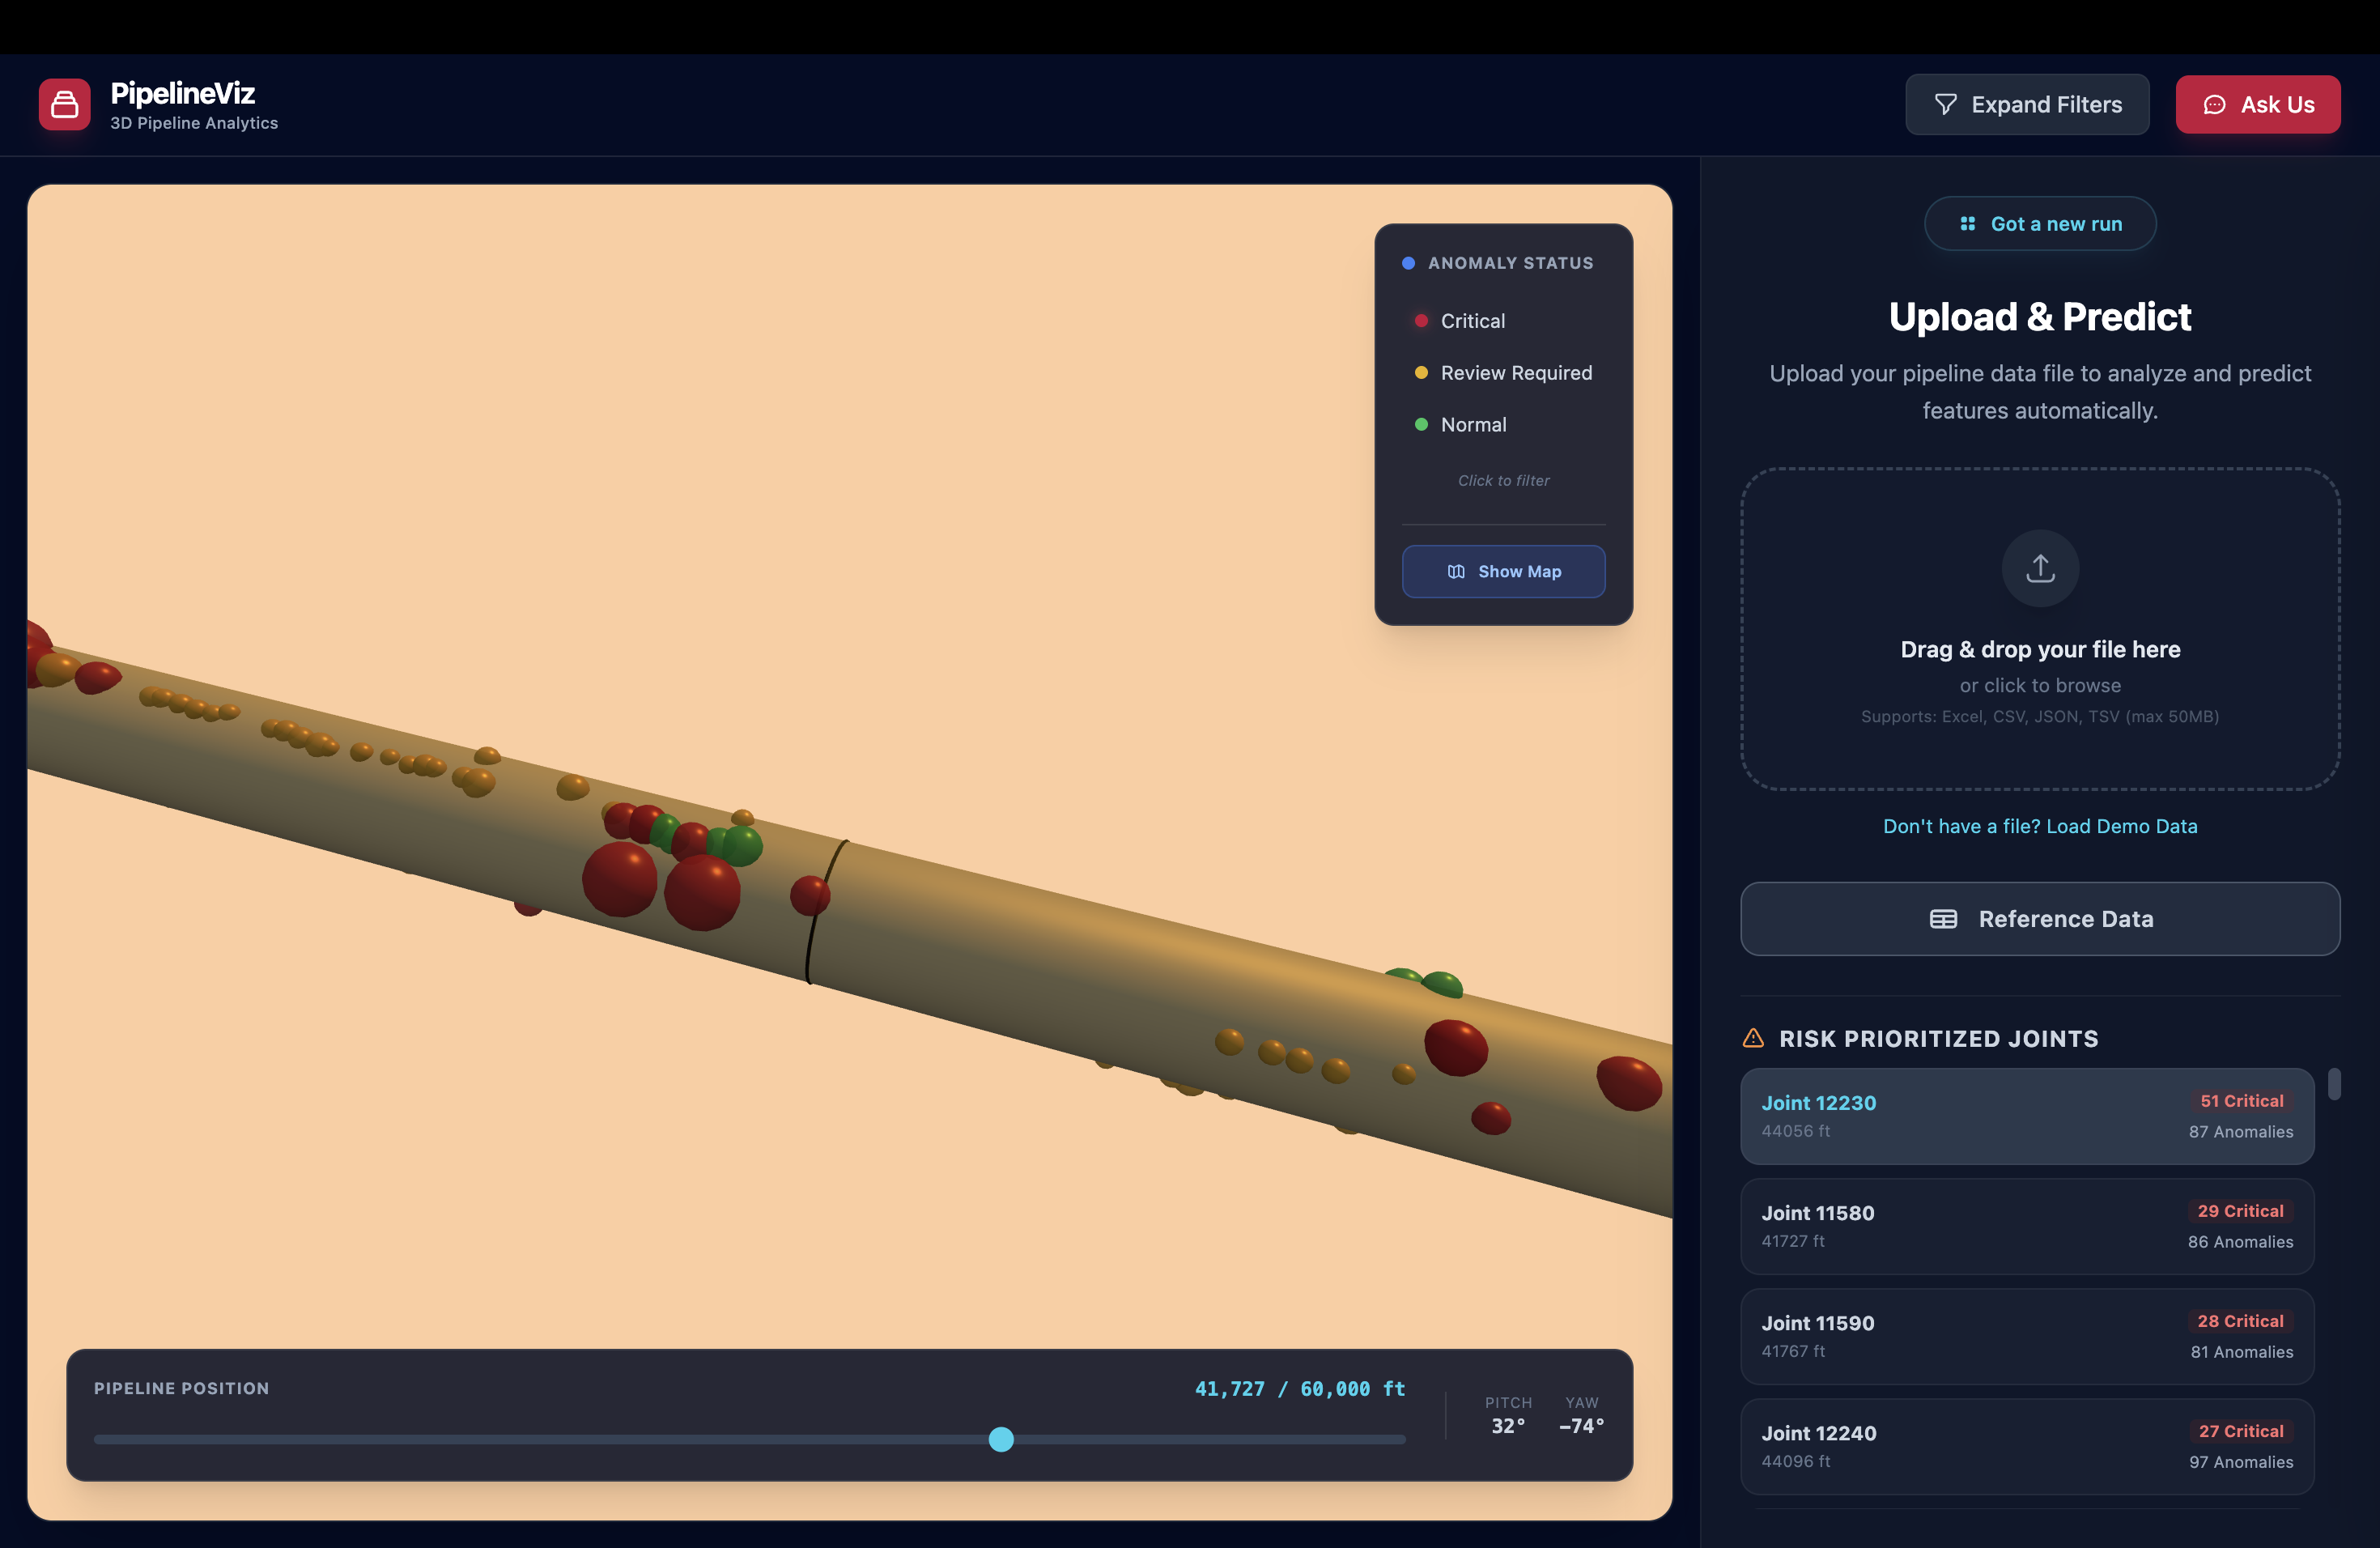Toggle the Critical anomaly status filter
The image size is (2380, 1548).
pos(1472,321)
